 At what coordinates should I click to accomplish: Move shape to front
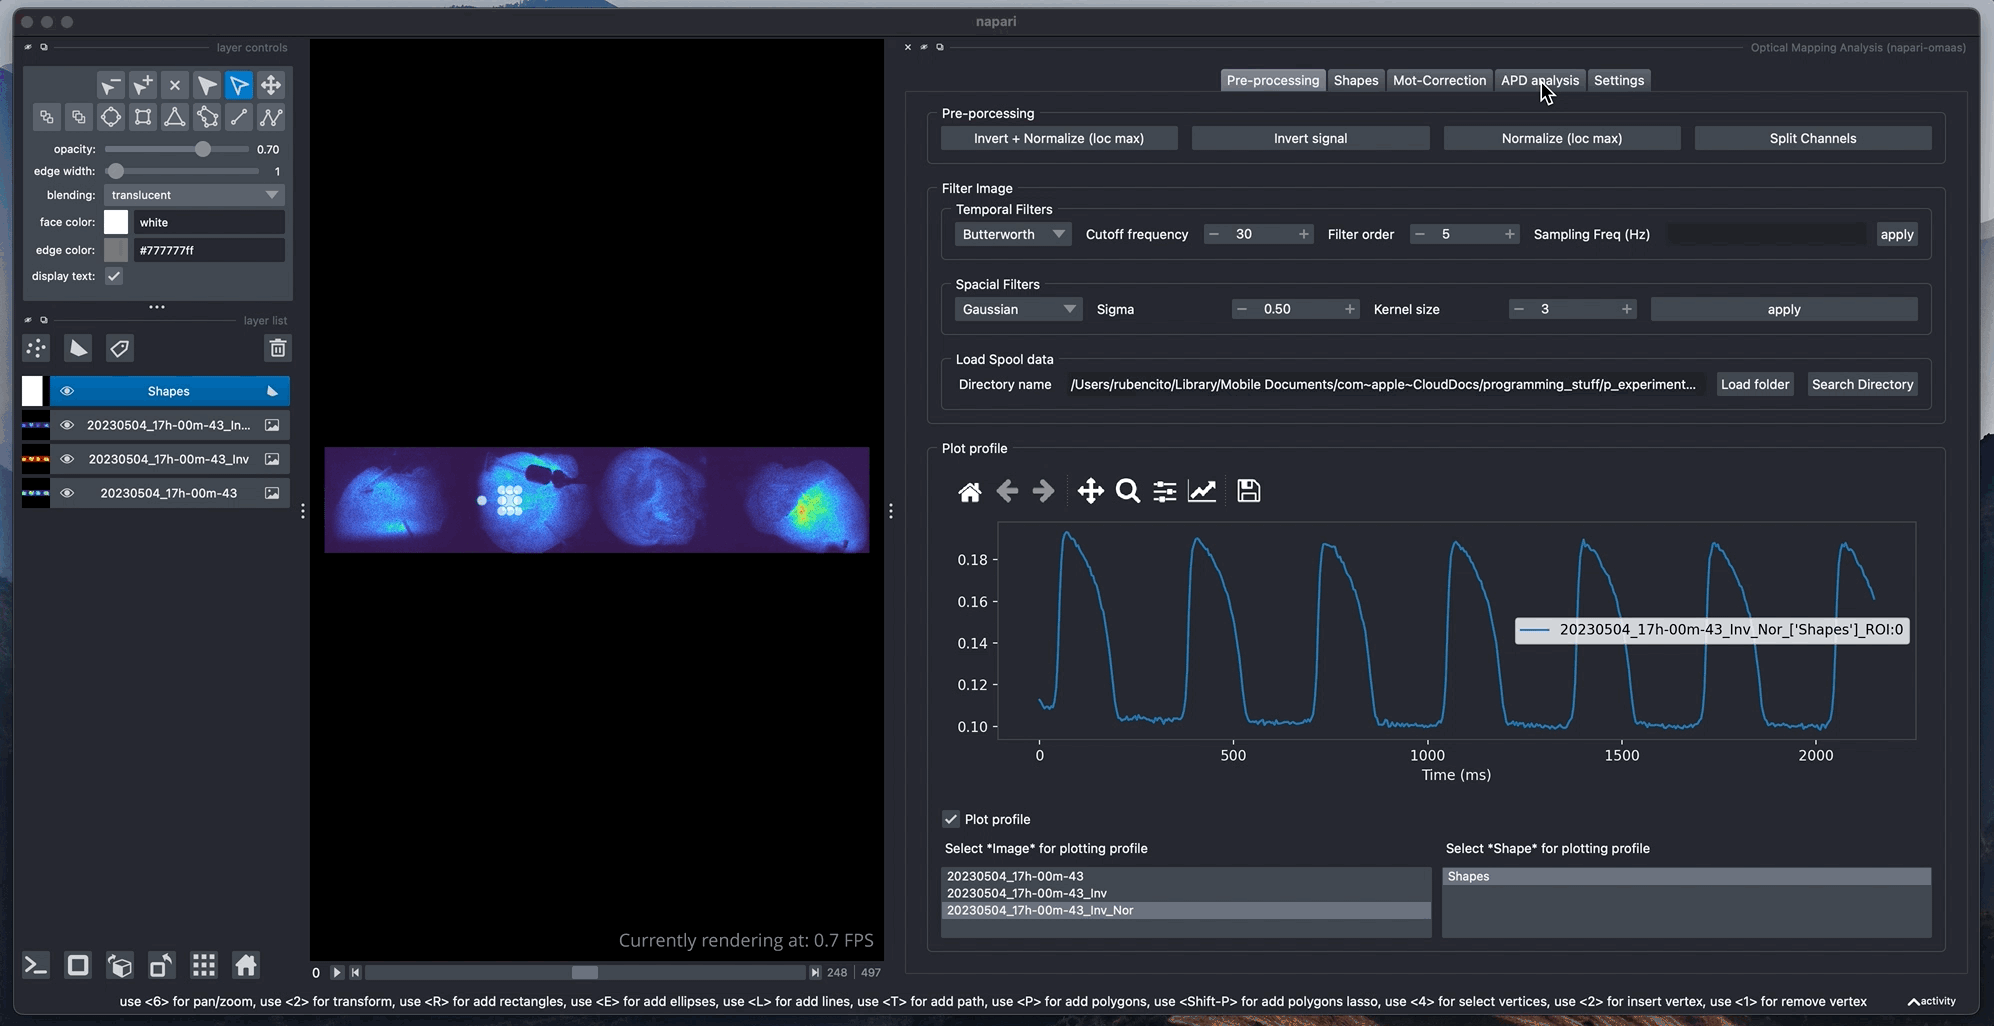coord(79,117)
